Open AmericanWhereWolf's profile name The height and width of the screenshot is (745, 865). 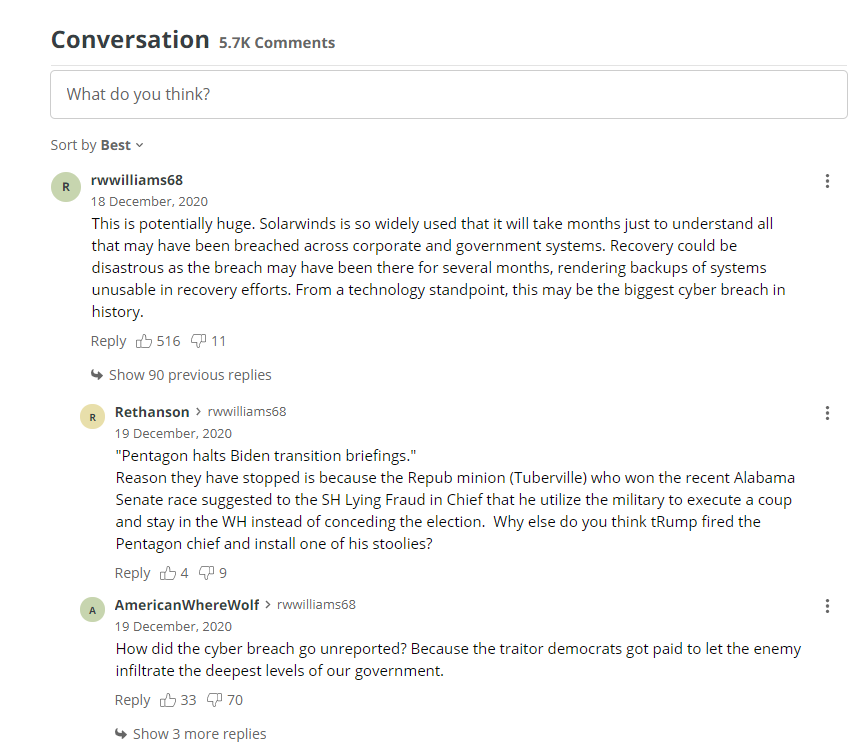point(187,605)
